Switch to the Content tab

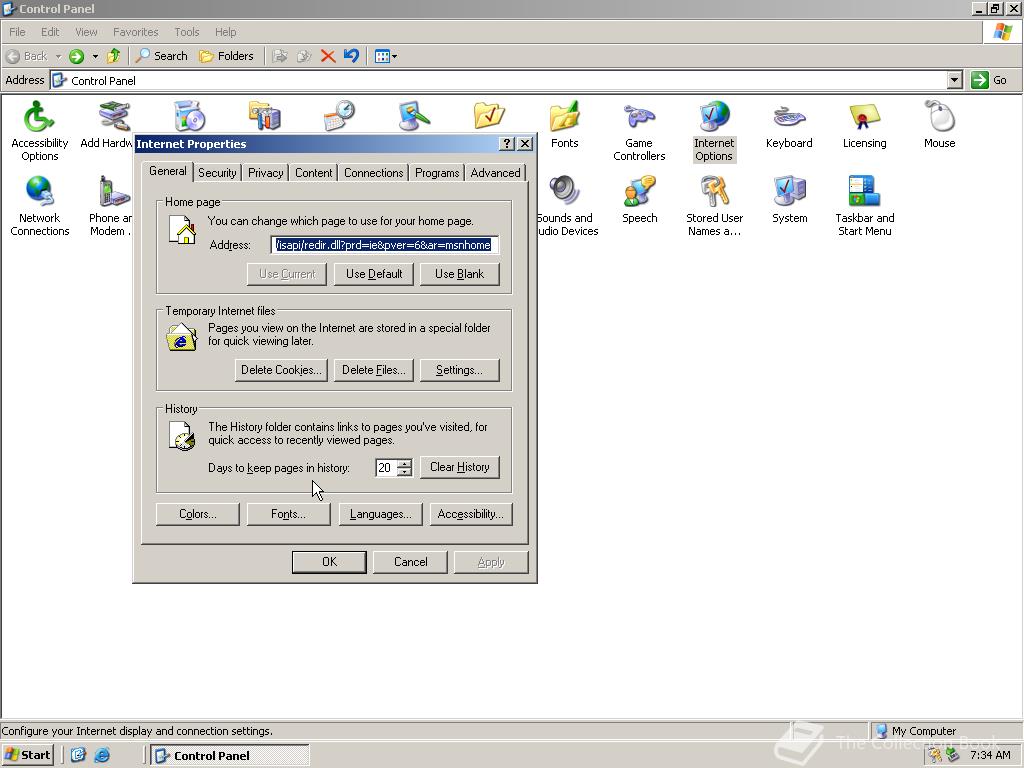click(x=313, y=173)
